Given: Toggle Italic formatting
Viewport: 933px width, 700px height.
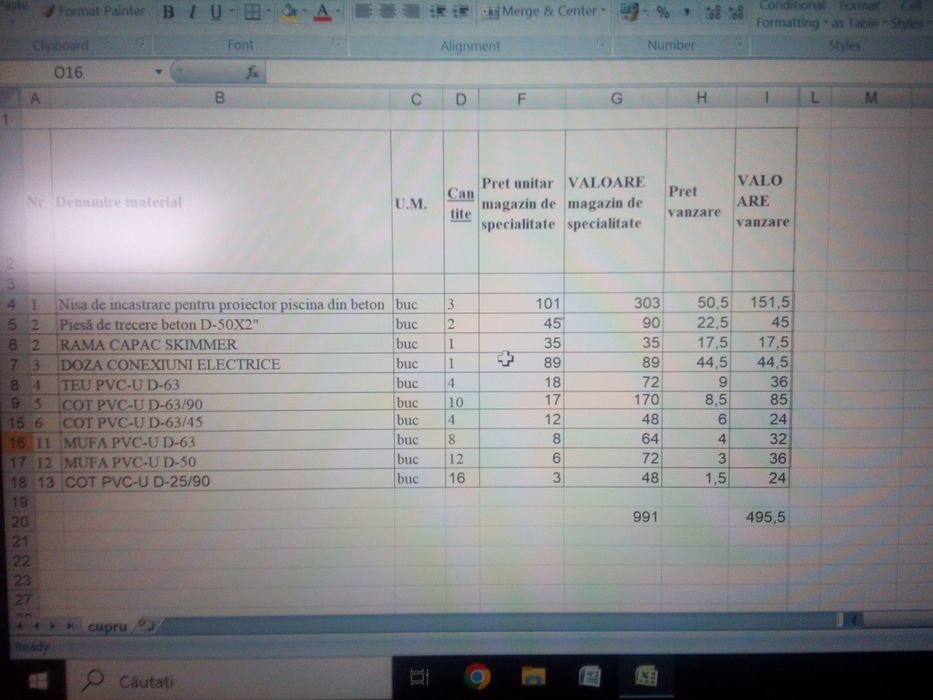Looking at the screenshot, I should 192,11.
